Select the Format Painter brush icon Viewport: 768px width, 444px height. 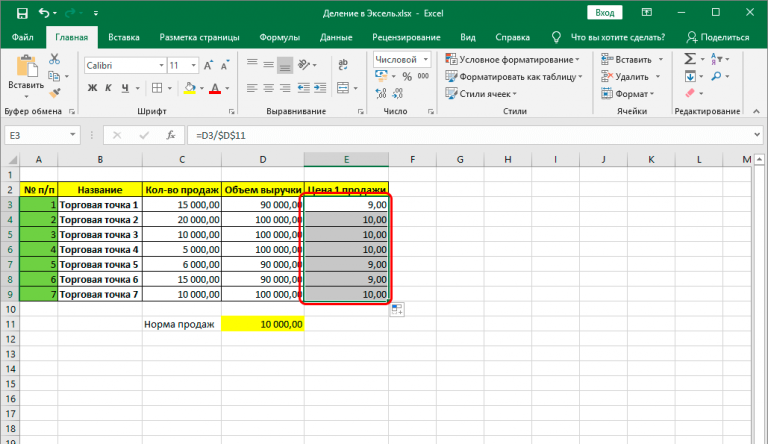tap(56, 94)
